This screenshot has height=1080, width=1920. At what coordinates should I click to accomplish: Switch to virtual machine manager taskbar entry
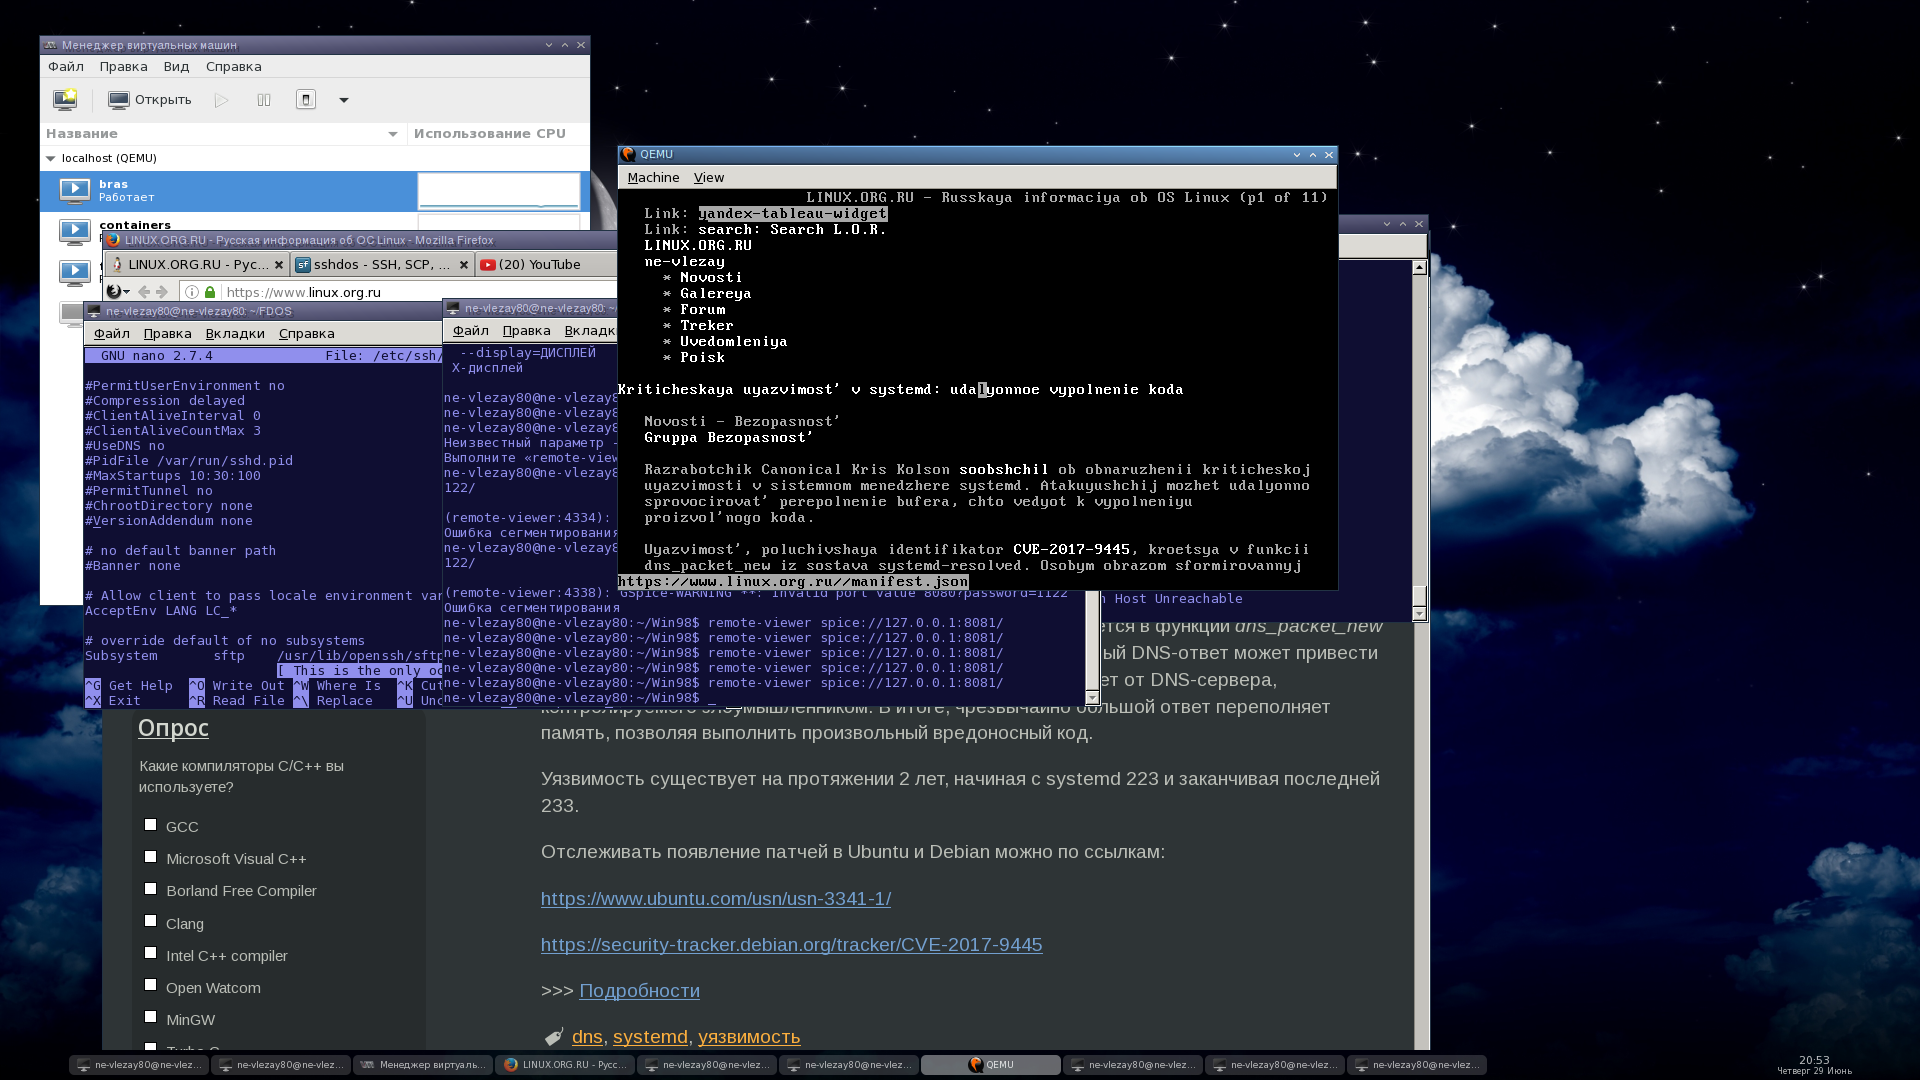tap(423, 1065)
